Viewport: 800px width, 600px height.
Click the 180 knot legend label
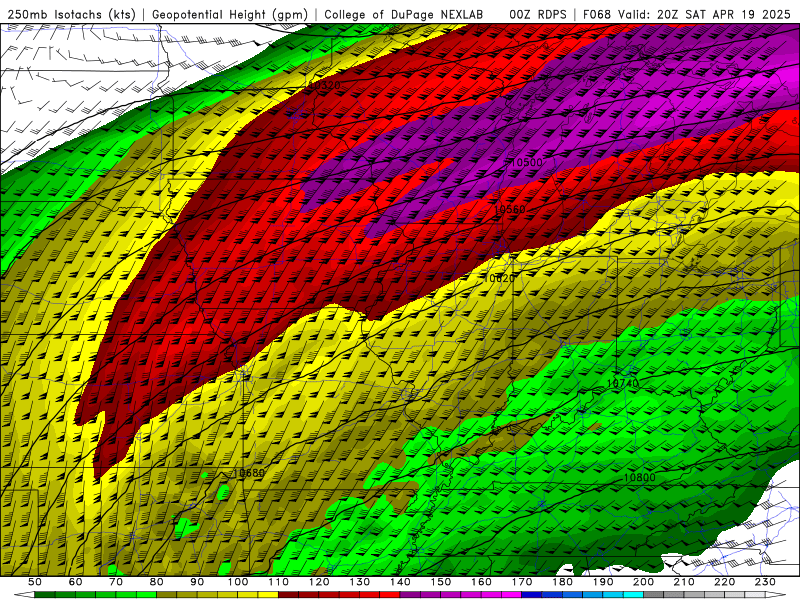click(x=562, y=582)
